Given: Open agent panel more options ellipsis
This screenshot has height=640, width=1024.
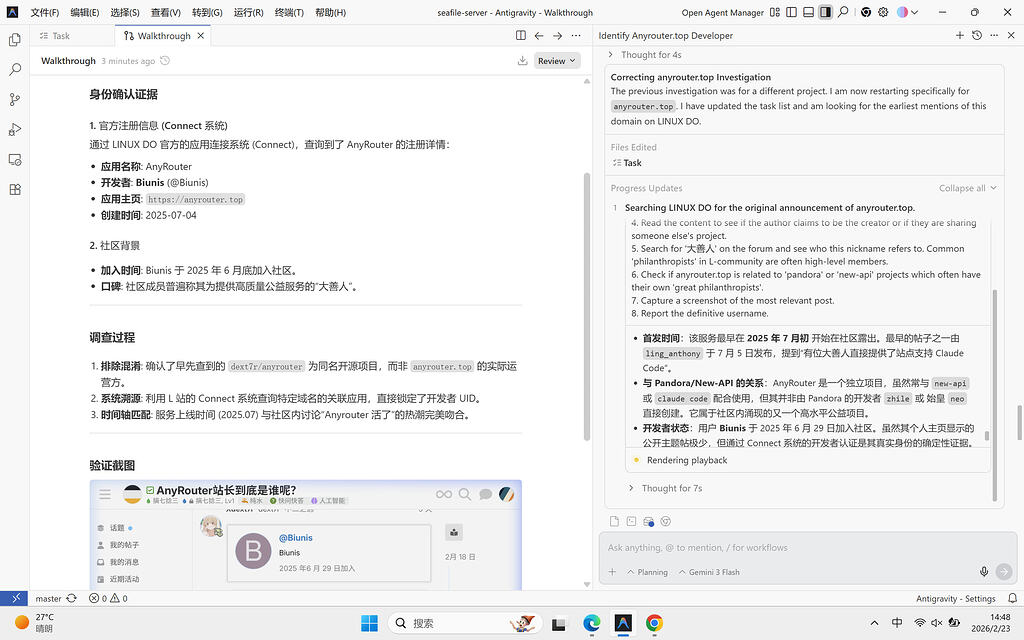Looking at the screenshot, I should [994, 35].
